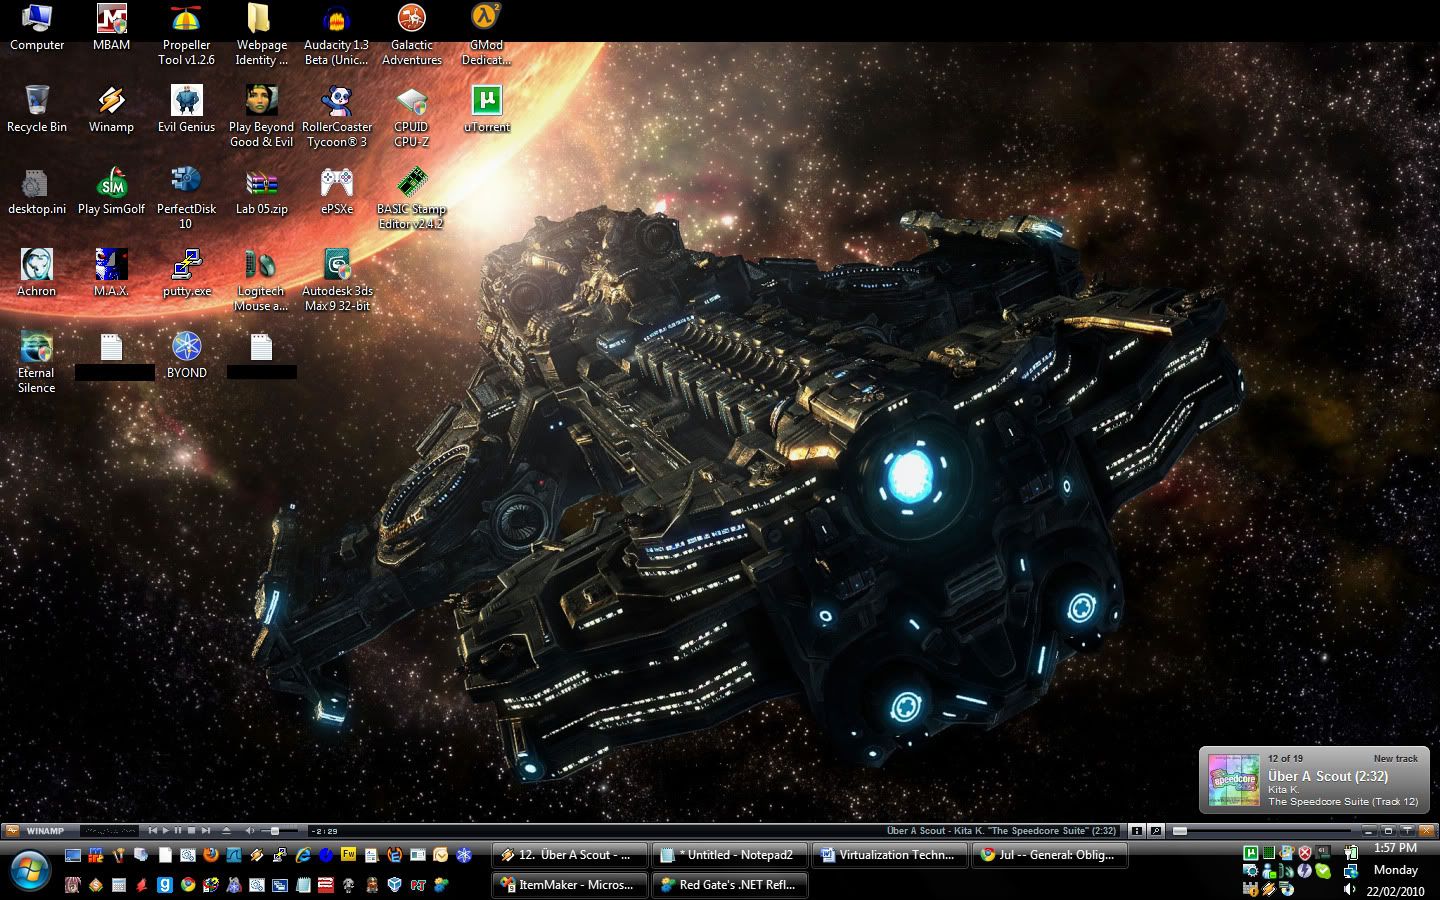The width and height of the screenshot is (1440, 900).
Task: Open the Eternal Silence shortcut
Action: tap(37, 362)
